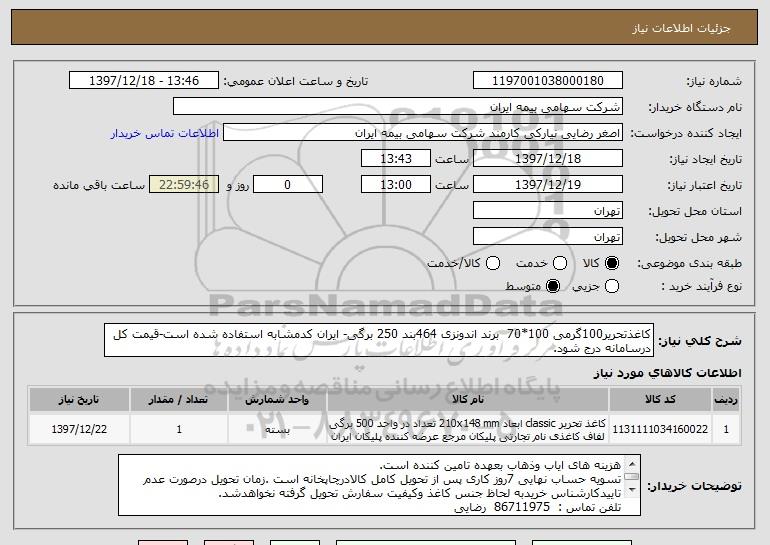
Task: Click the delivery province field تهران
Action: click(548, 211)
